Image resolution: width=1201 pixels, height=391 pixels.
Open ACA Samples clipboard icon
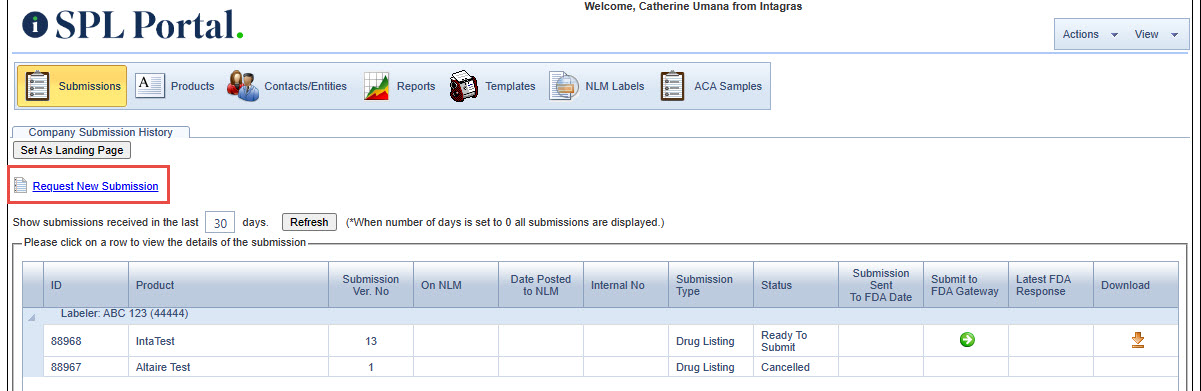pyautogui.click(x=673, y=86)
